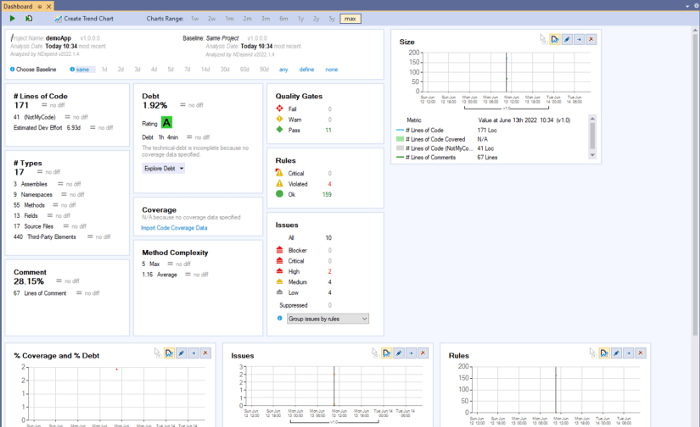700x427 pixels.
Task: Click the edit pencil icon on Size chart
Action: [567, 39]
